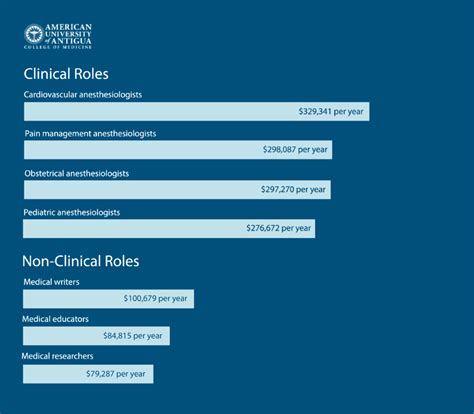Screen dimensions: 474x414
Task: Click the caduceus emblem in the logo
Action: [x=34, y=34]
